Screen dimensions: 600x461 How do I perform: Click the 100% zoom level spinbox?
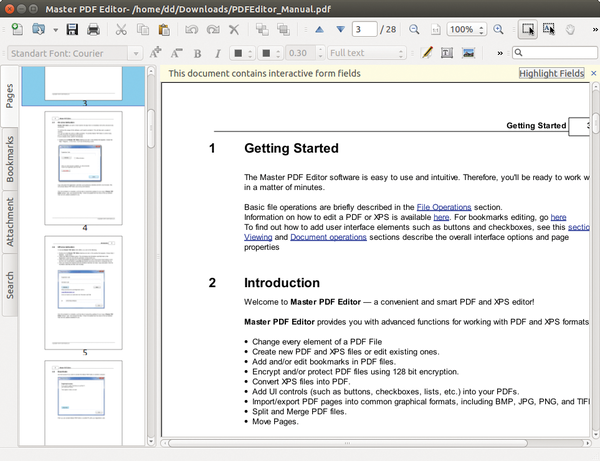[466, 29]
